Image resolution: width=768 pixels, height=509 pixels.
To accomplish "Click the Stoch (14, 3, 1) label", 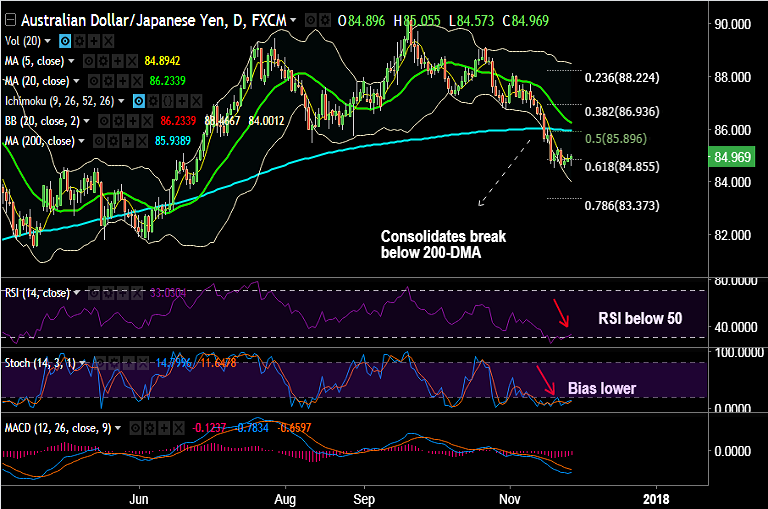I will tap(40, 363).
